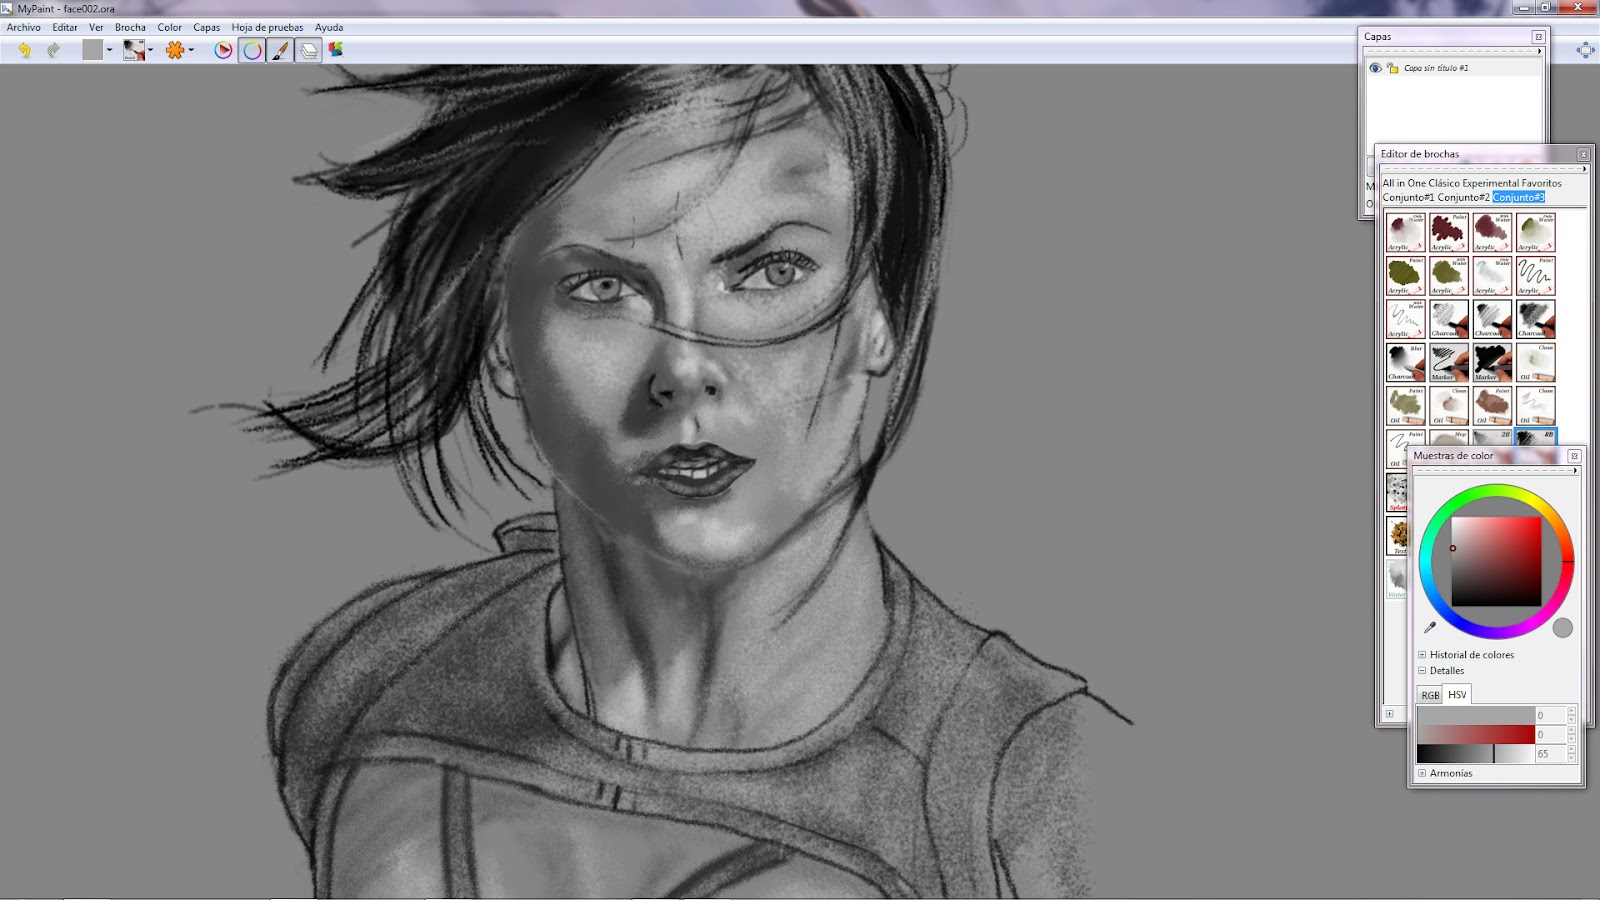
Task: Open the Editar menu
Action: (65, 27)
